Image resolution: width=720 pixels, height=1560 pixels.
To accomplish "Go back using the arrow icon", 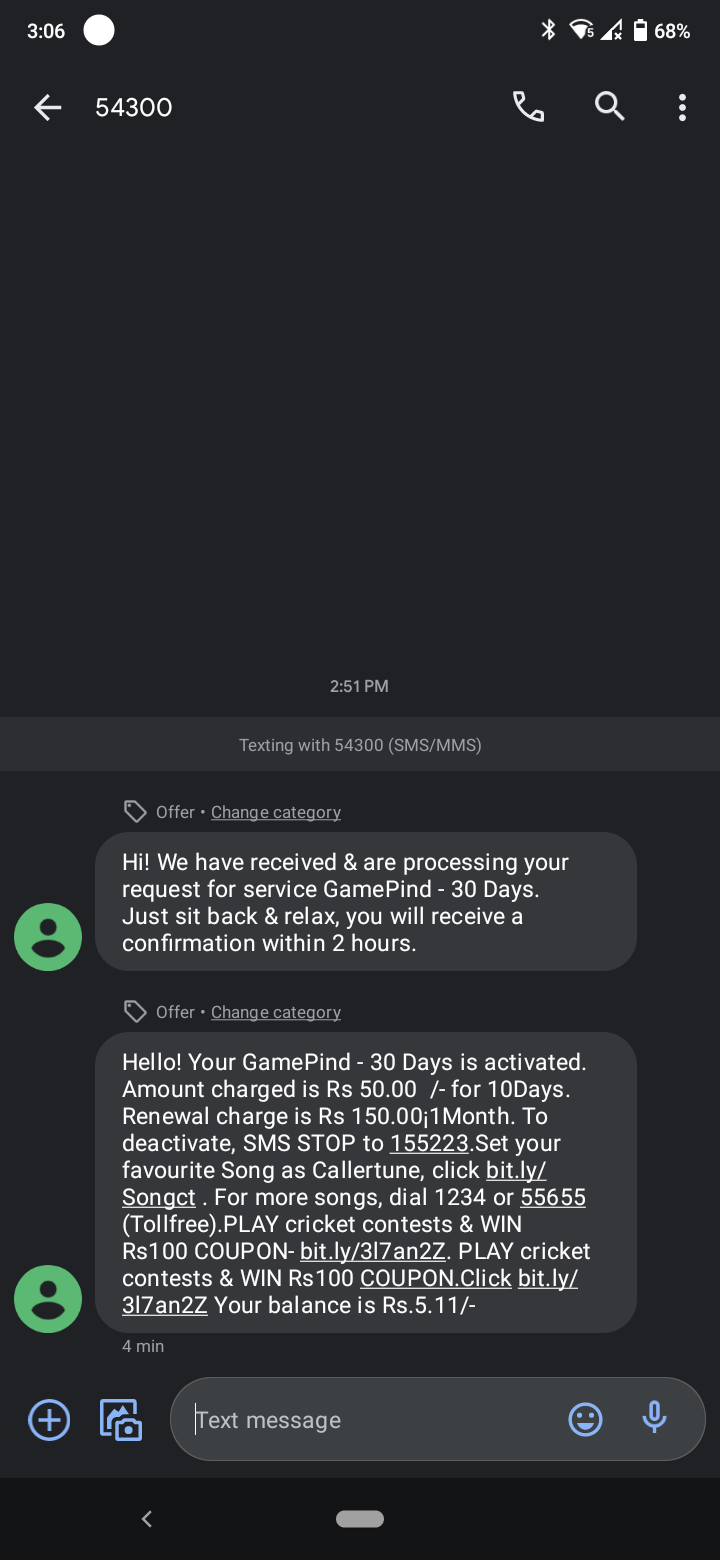I will (x=47, y=108).
